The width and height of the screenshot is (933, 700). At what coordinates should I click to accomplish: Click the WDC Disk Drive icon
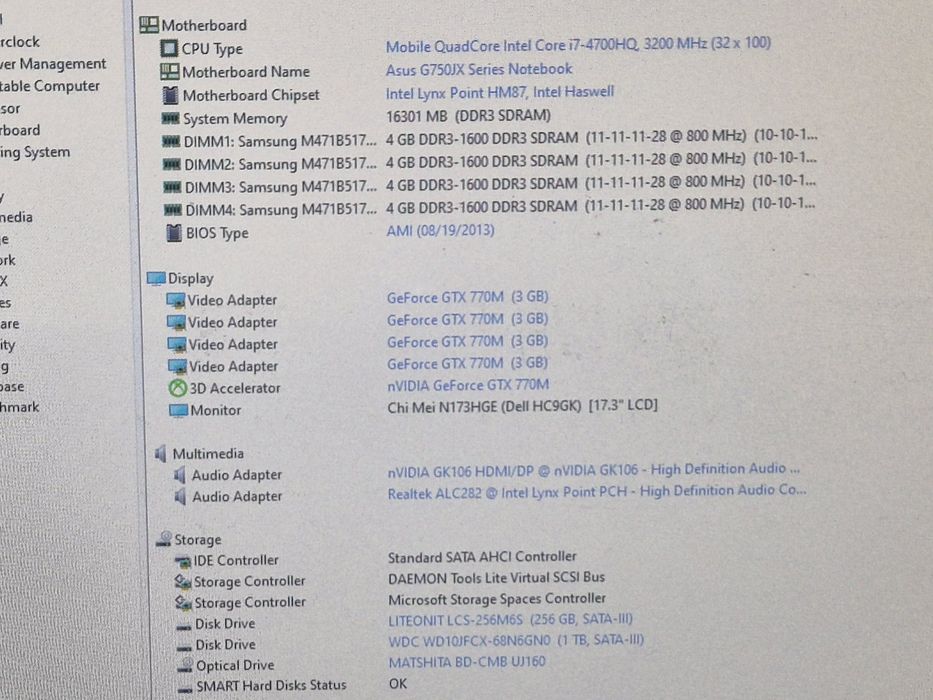click(x=184, y=648)
